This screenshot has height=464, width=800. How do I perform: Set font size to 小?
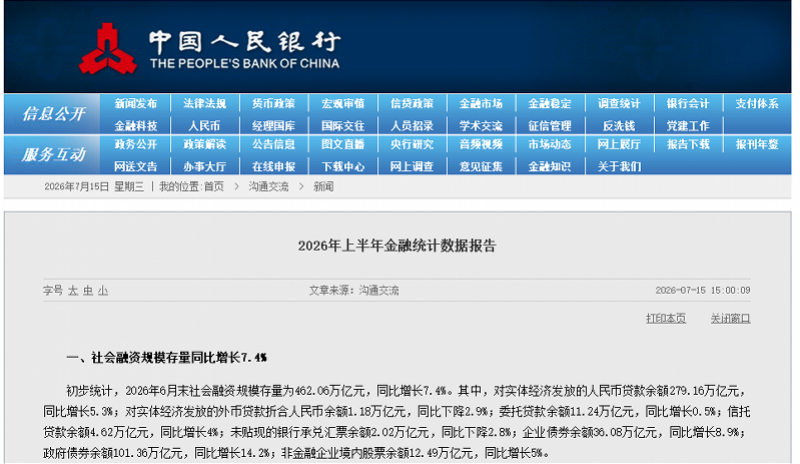(x=103, y=291)
